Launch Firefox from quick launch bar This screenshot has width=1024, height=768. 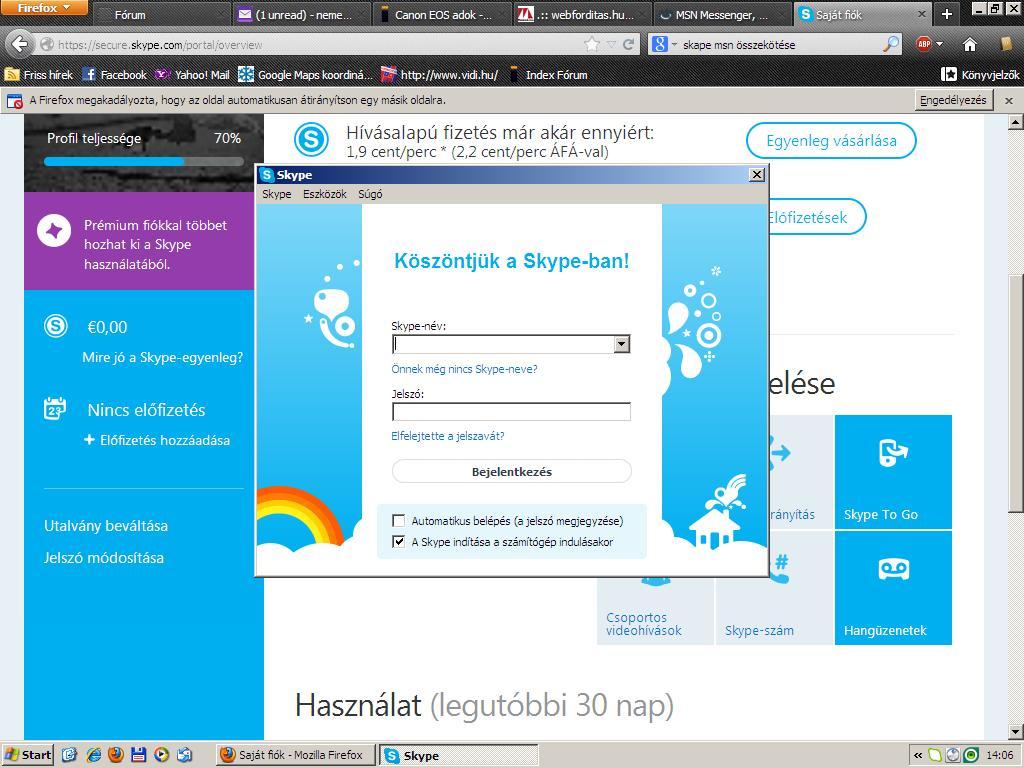[116, 755]
